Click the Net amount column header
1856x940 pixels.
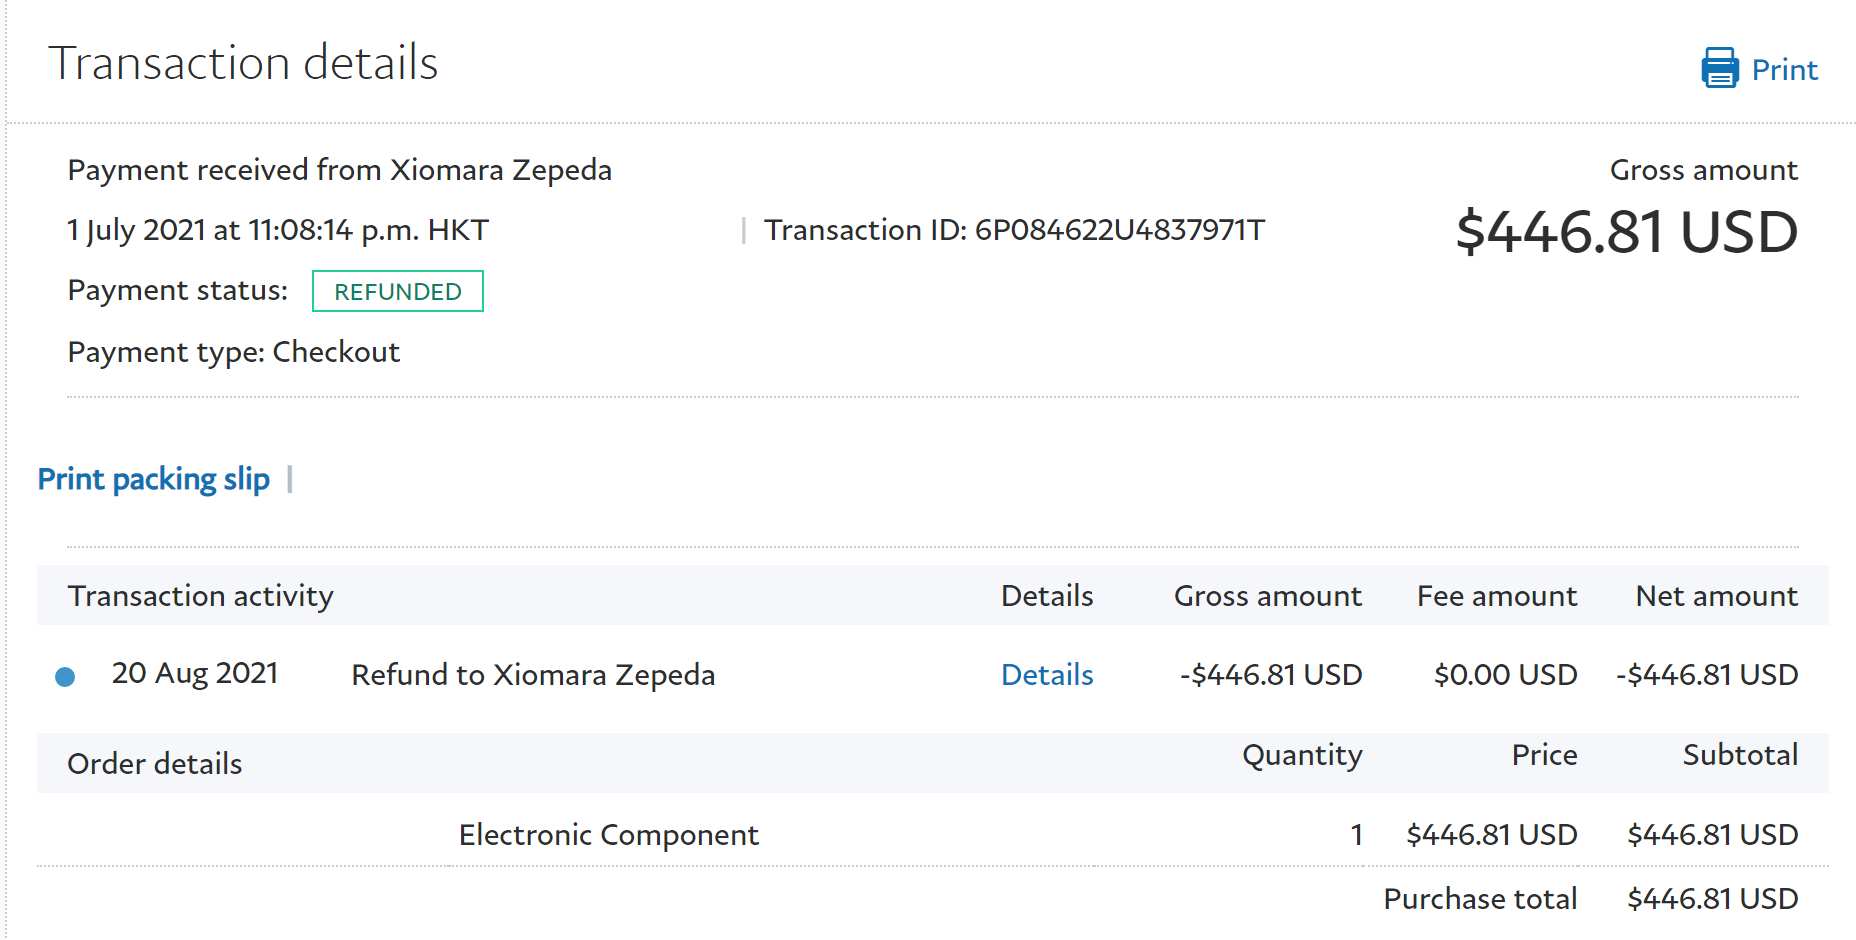pos(1716,596)
